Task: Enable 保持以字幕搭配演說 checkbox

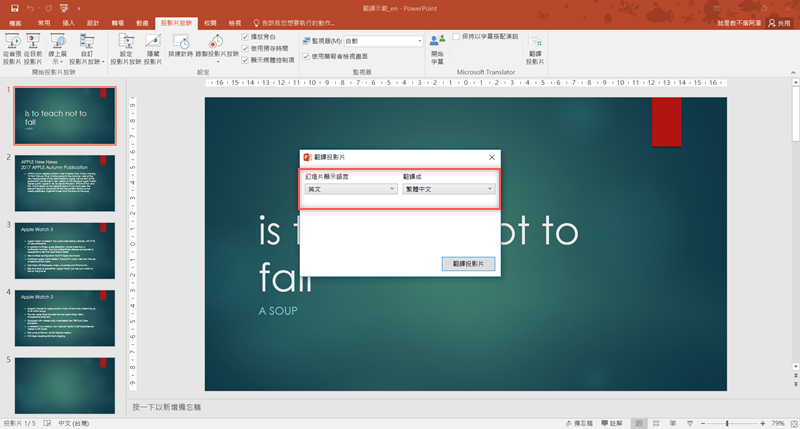Action: pyautogui.click(x=457, y=36)
